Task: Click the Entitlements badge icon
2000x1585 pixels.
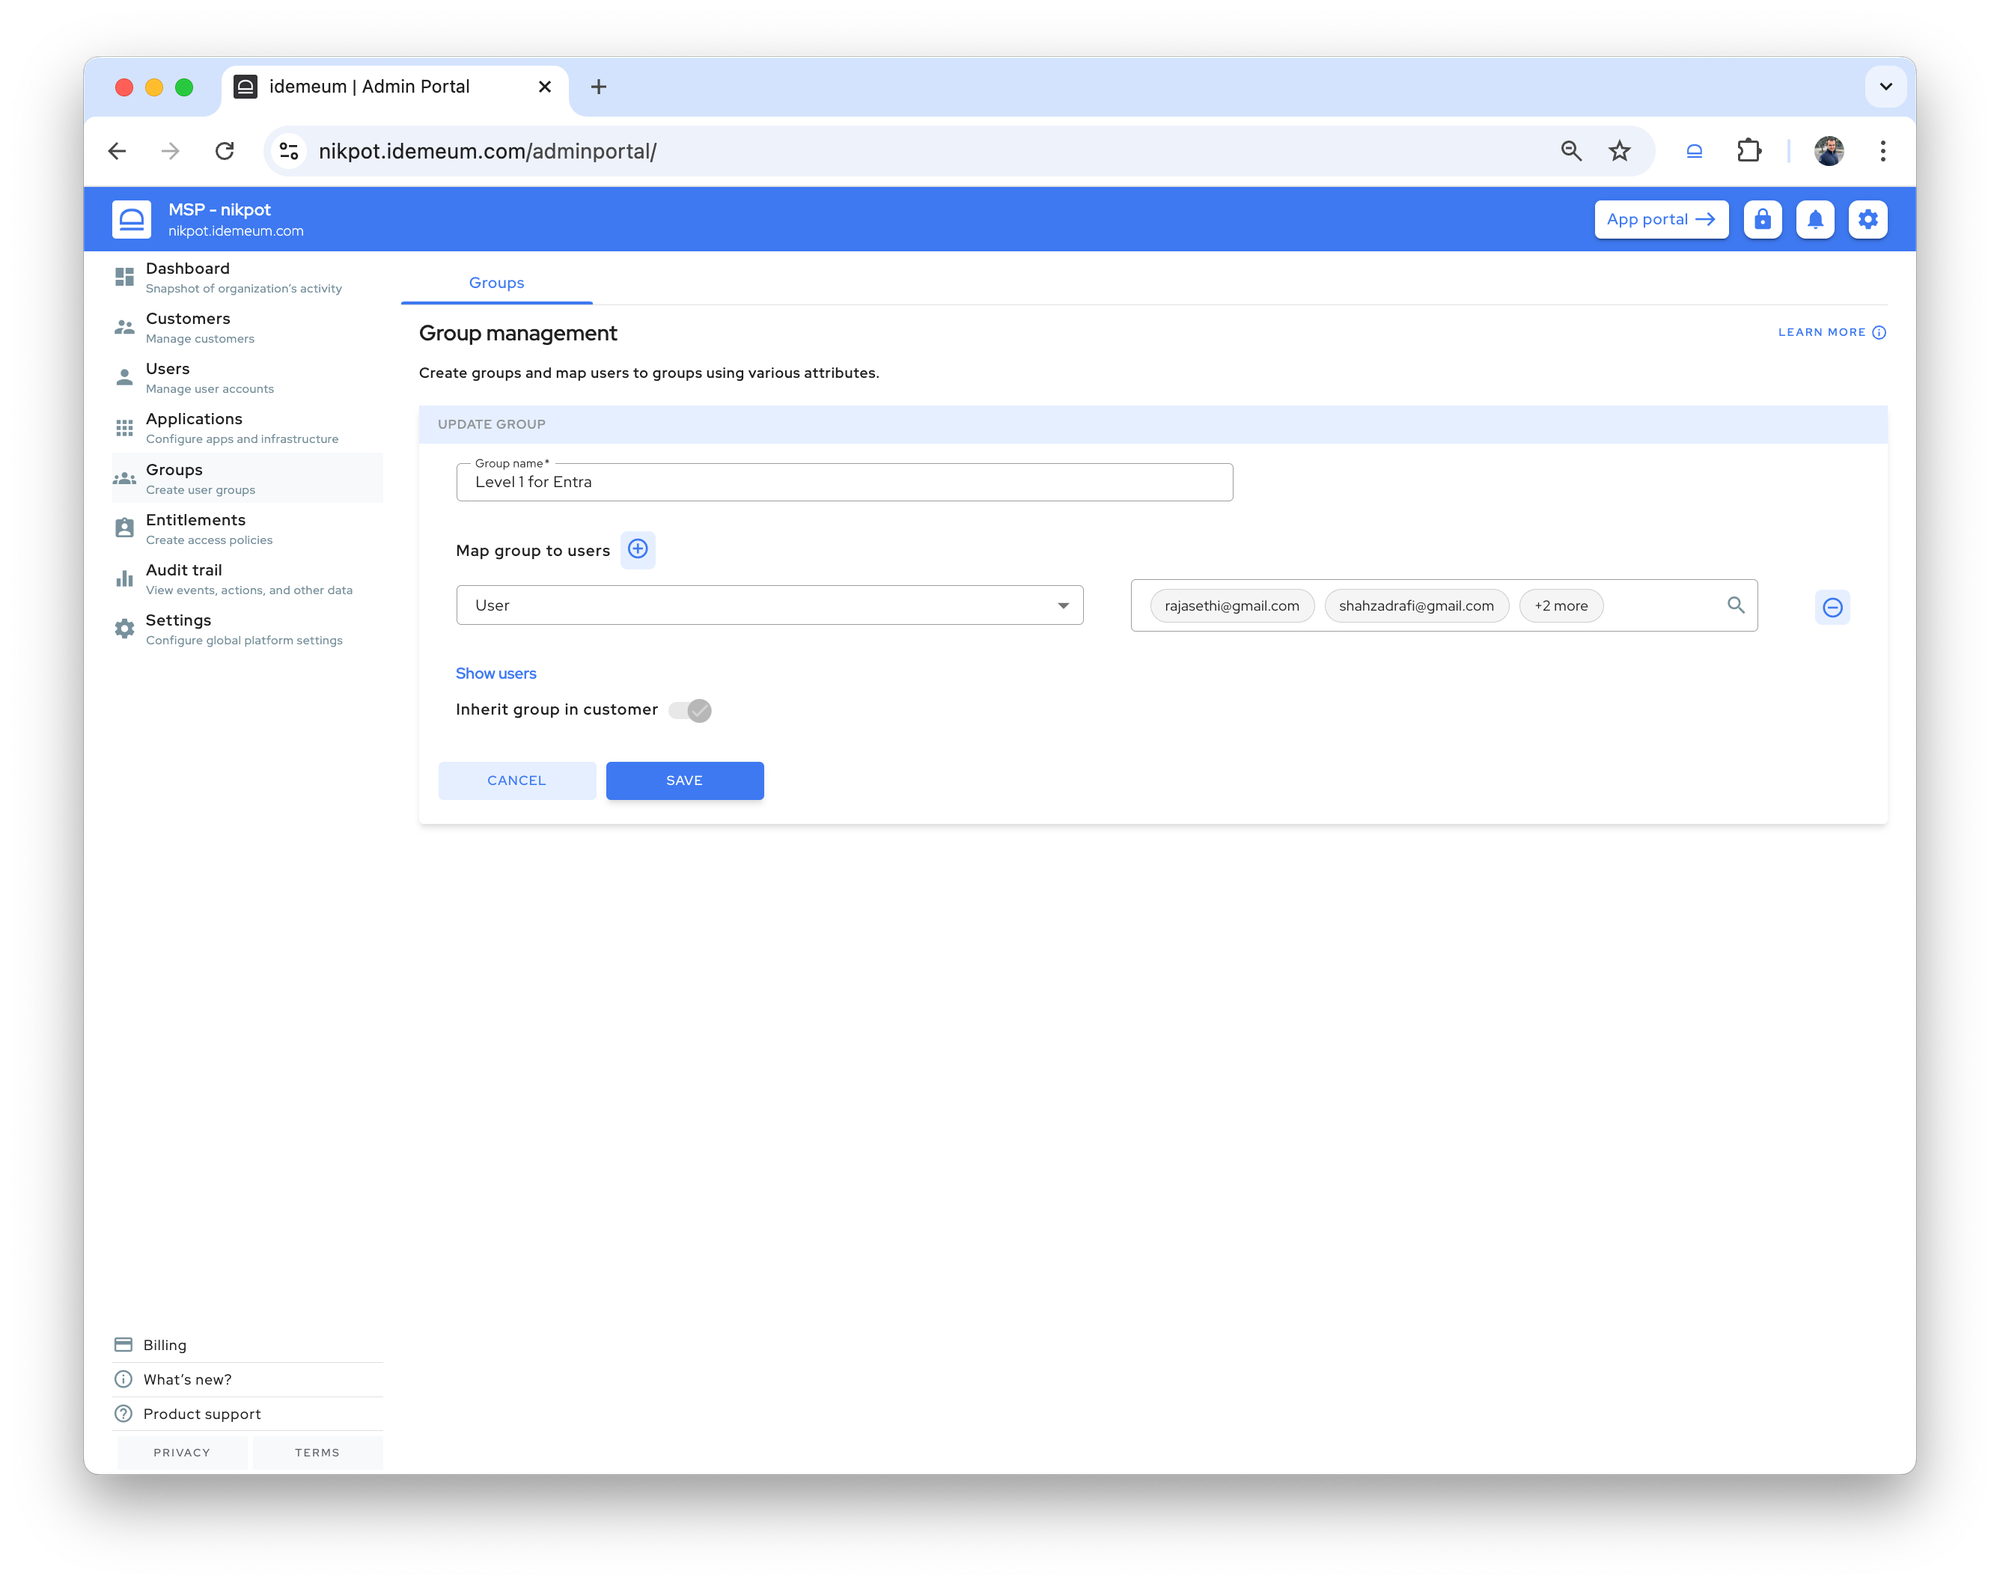Action: [124, 528]
